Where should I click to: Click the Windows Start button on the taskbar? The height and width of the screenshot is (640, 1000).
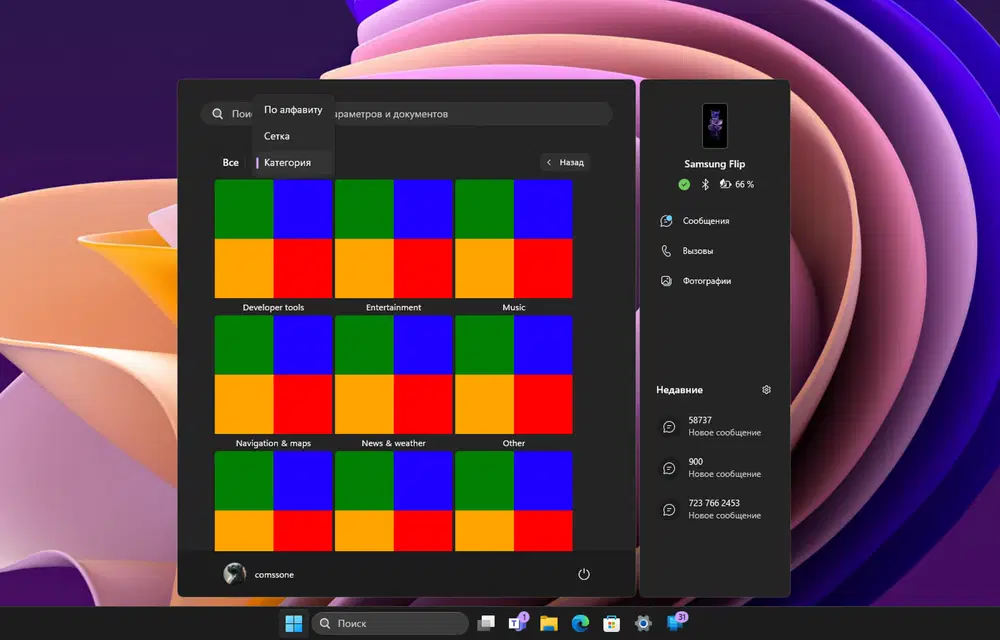tap(294, 623)
